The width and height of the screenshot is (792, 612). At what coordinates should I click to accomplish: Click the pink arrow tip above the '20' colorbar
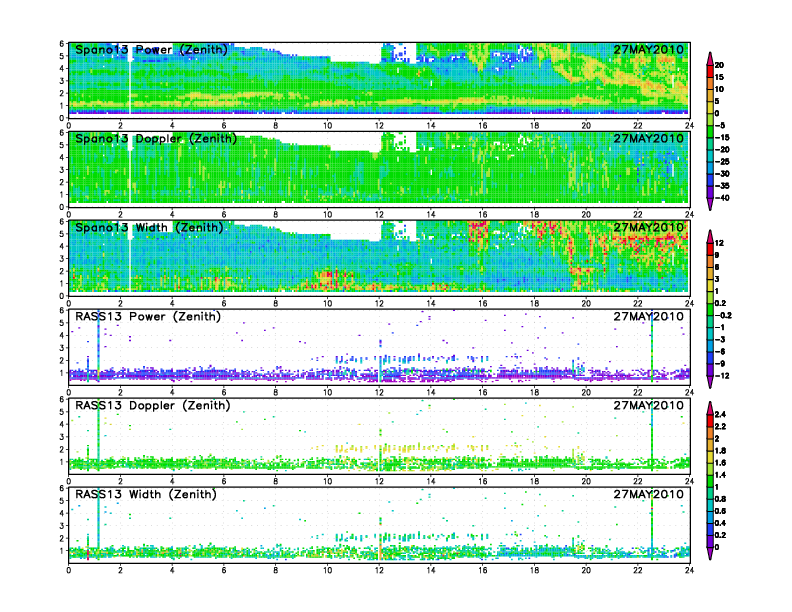[x=710, y=58]
